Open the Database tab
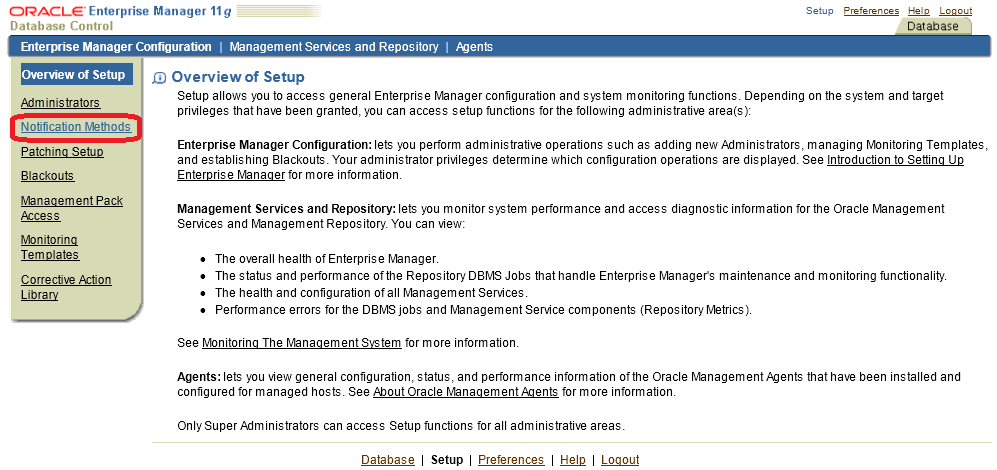The width and height of the screenshot is (997, 470). tap(933, 26)
